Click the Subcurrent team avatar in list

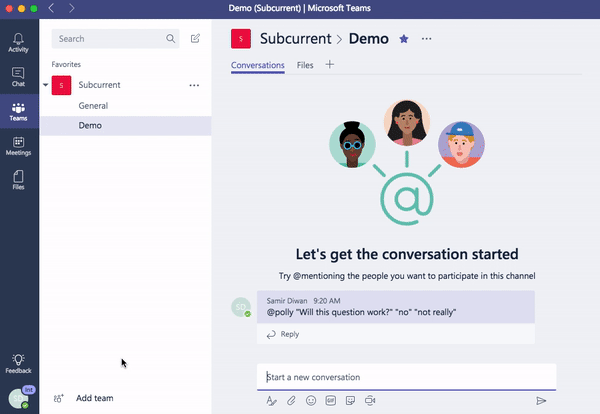click(61, 85)
